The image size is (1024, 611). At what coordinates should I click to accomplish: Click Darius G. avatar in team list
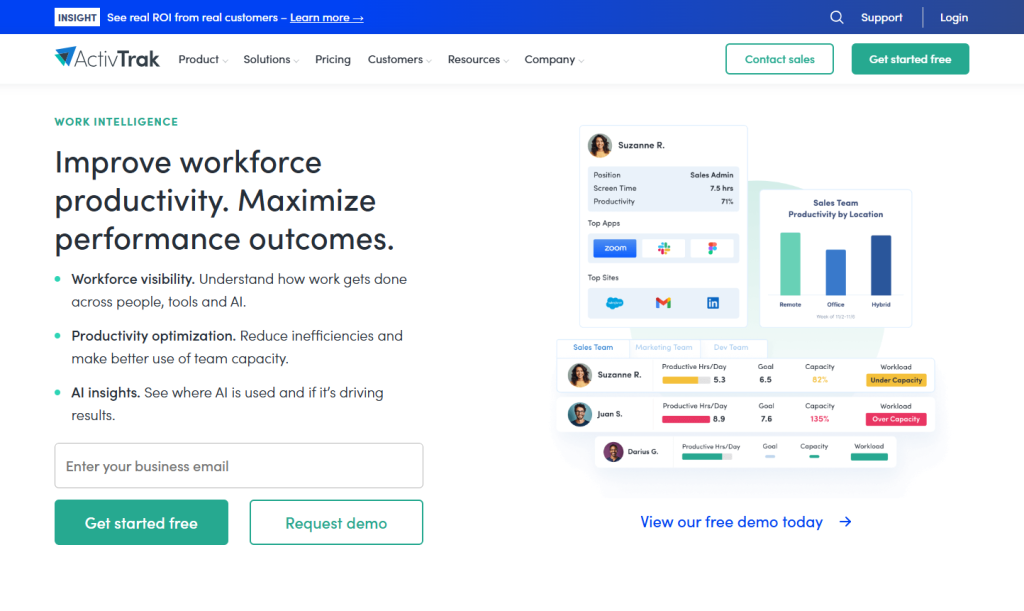pyautogui.click(x=613, y=452)
